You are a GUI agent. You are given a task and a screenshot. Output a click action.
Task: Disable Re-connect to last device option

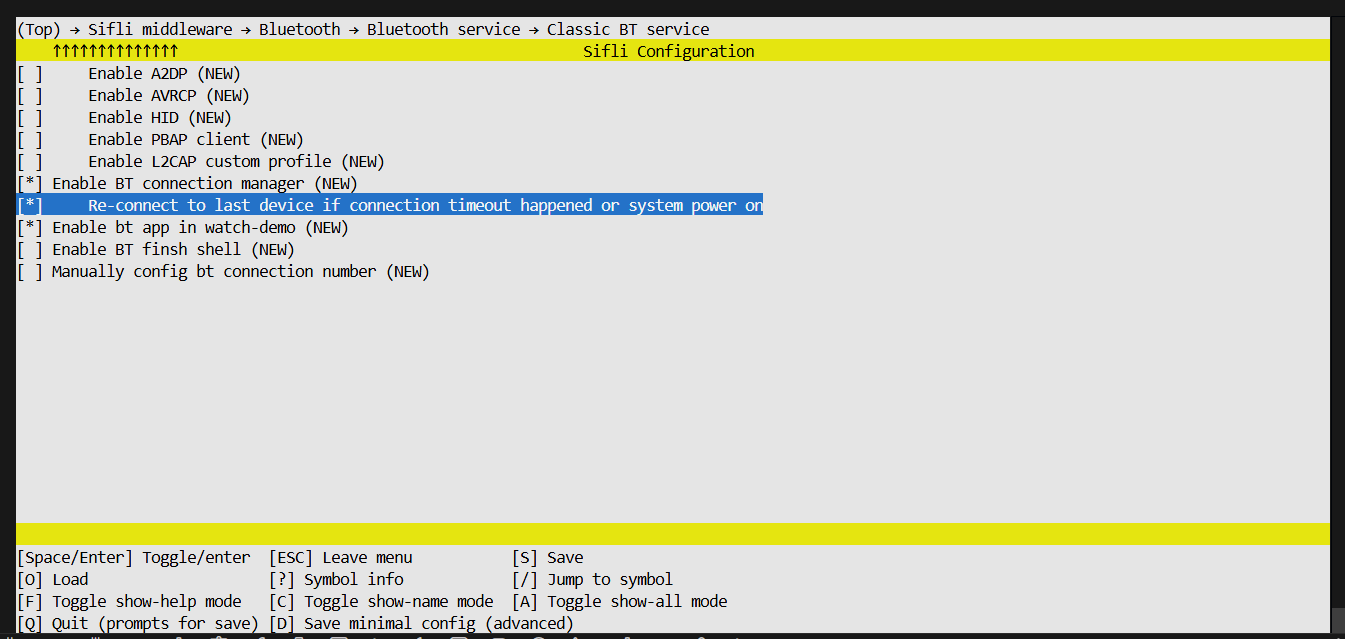click(30, 205)
